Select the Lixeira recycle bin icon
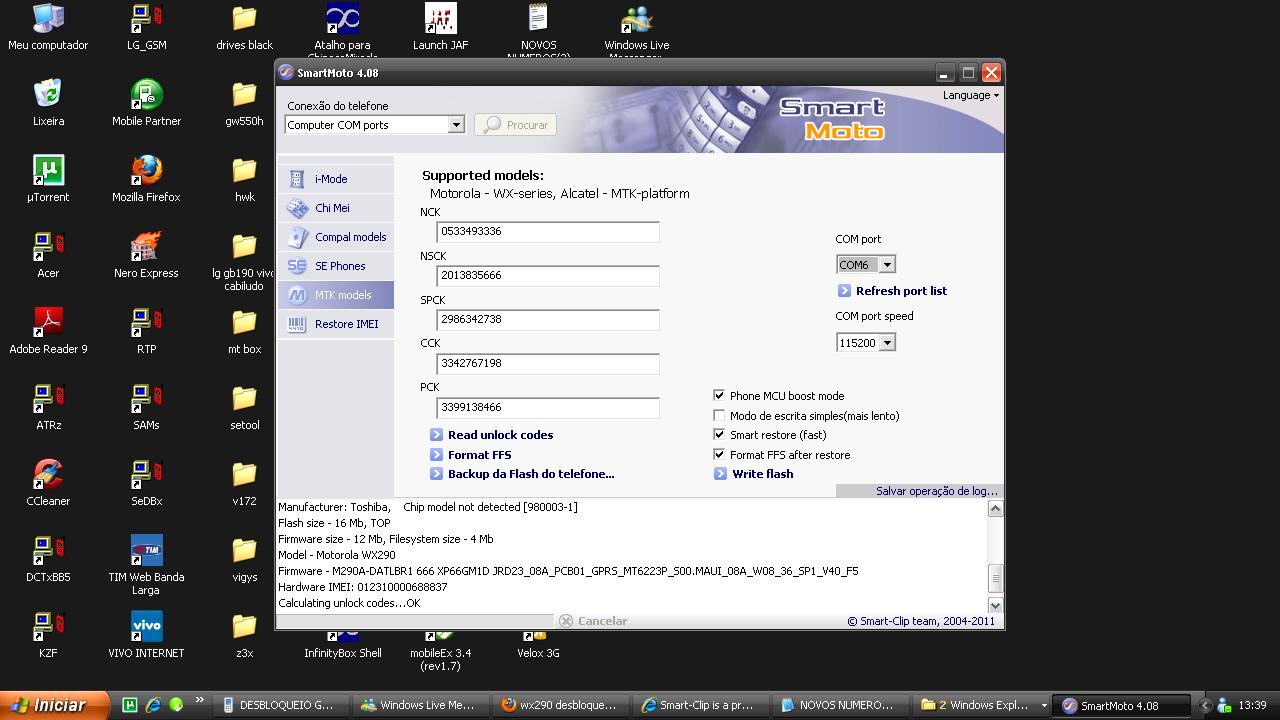The width and height of the screenshot is (1280, 720). pos(48,103)
